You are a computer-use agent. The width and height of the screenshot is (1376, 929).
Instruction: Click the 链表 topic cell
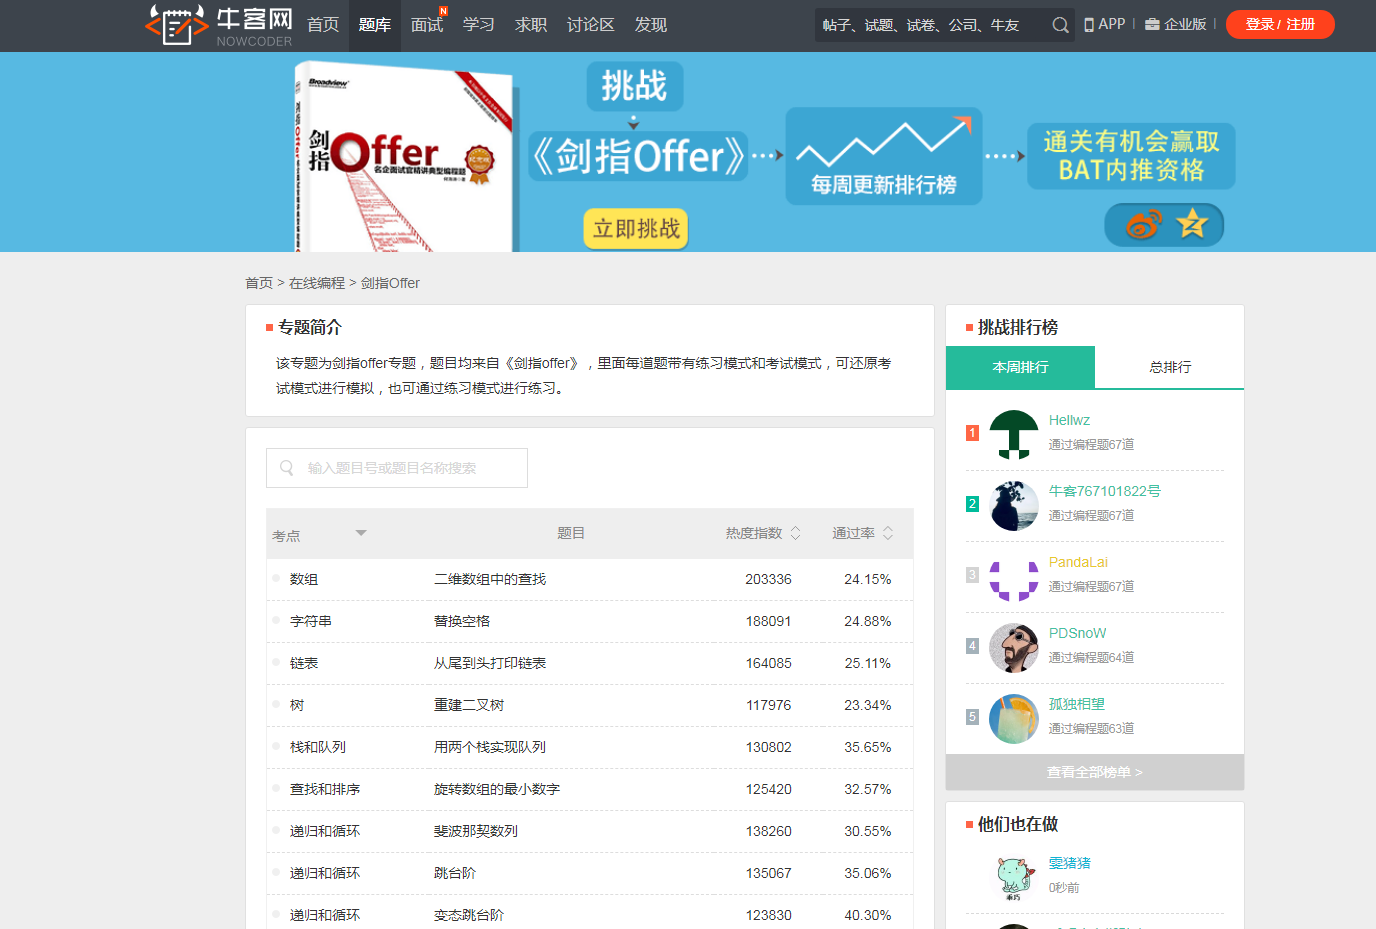304,663
